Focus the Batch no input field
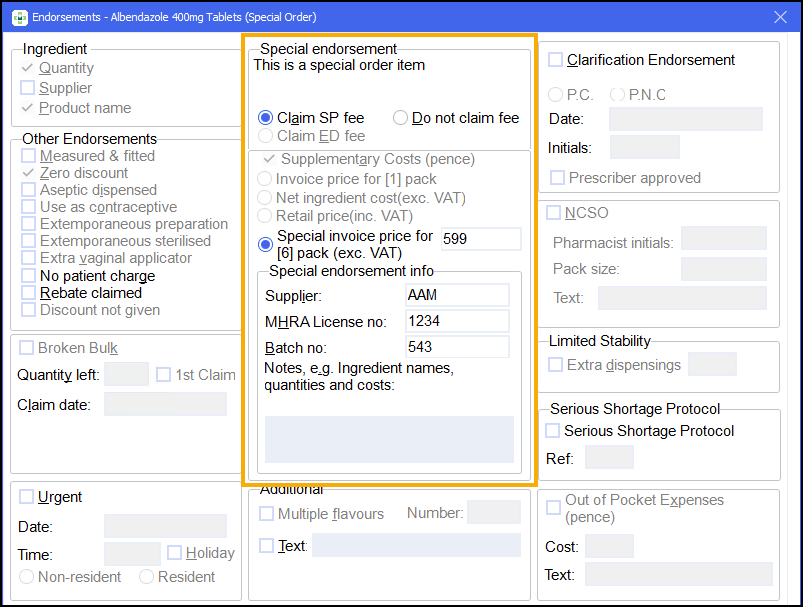This screenshot has width=803, height=607. click(x=457, y=347)
